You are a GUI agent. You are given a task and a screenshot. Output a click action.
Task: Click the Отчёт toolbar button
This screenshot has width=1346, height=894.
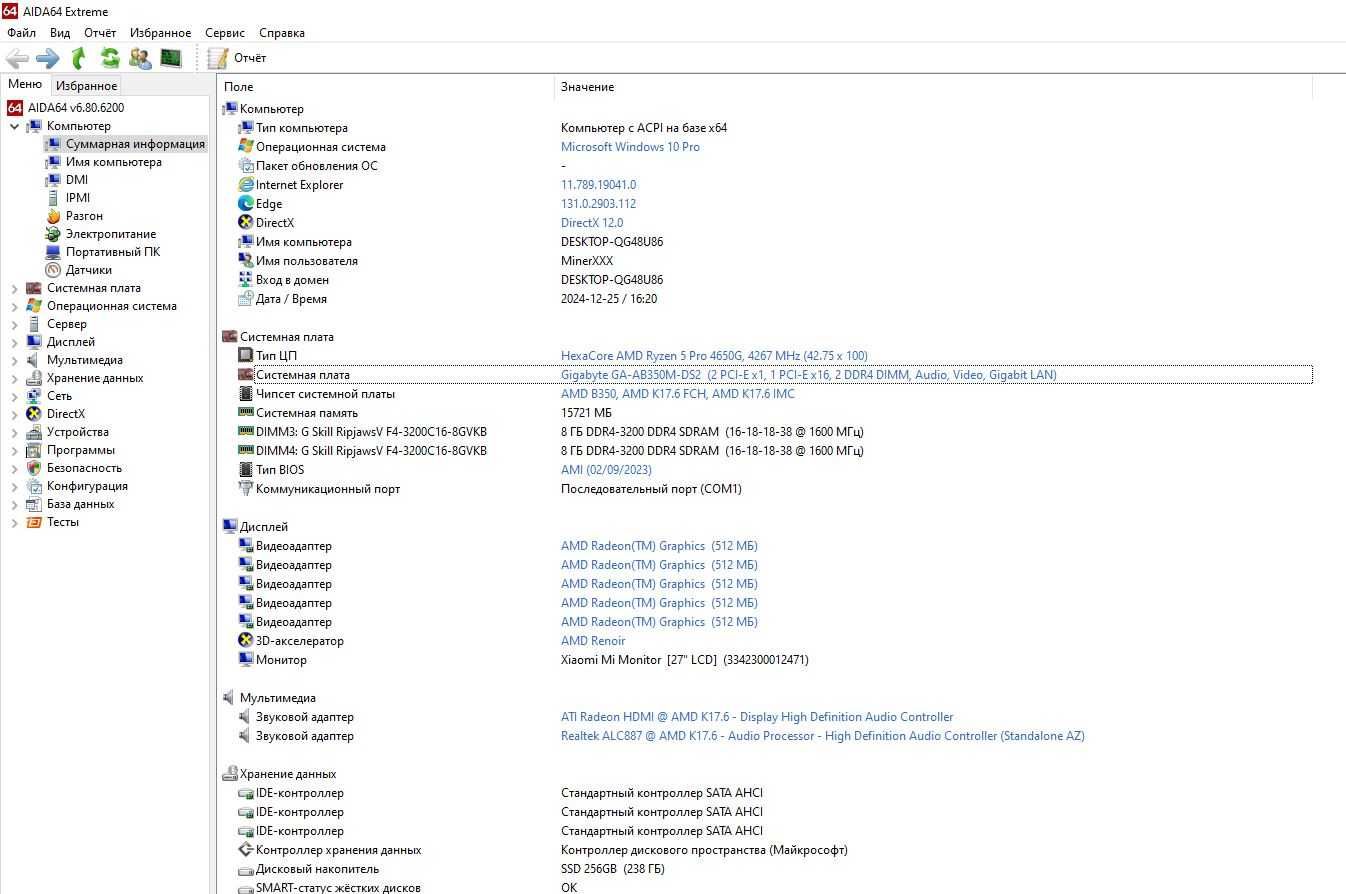click(x=237, y=58)
